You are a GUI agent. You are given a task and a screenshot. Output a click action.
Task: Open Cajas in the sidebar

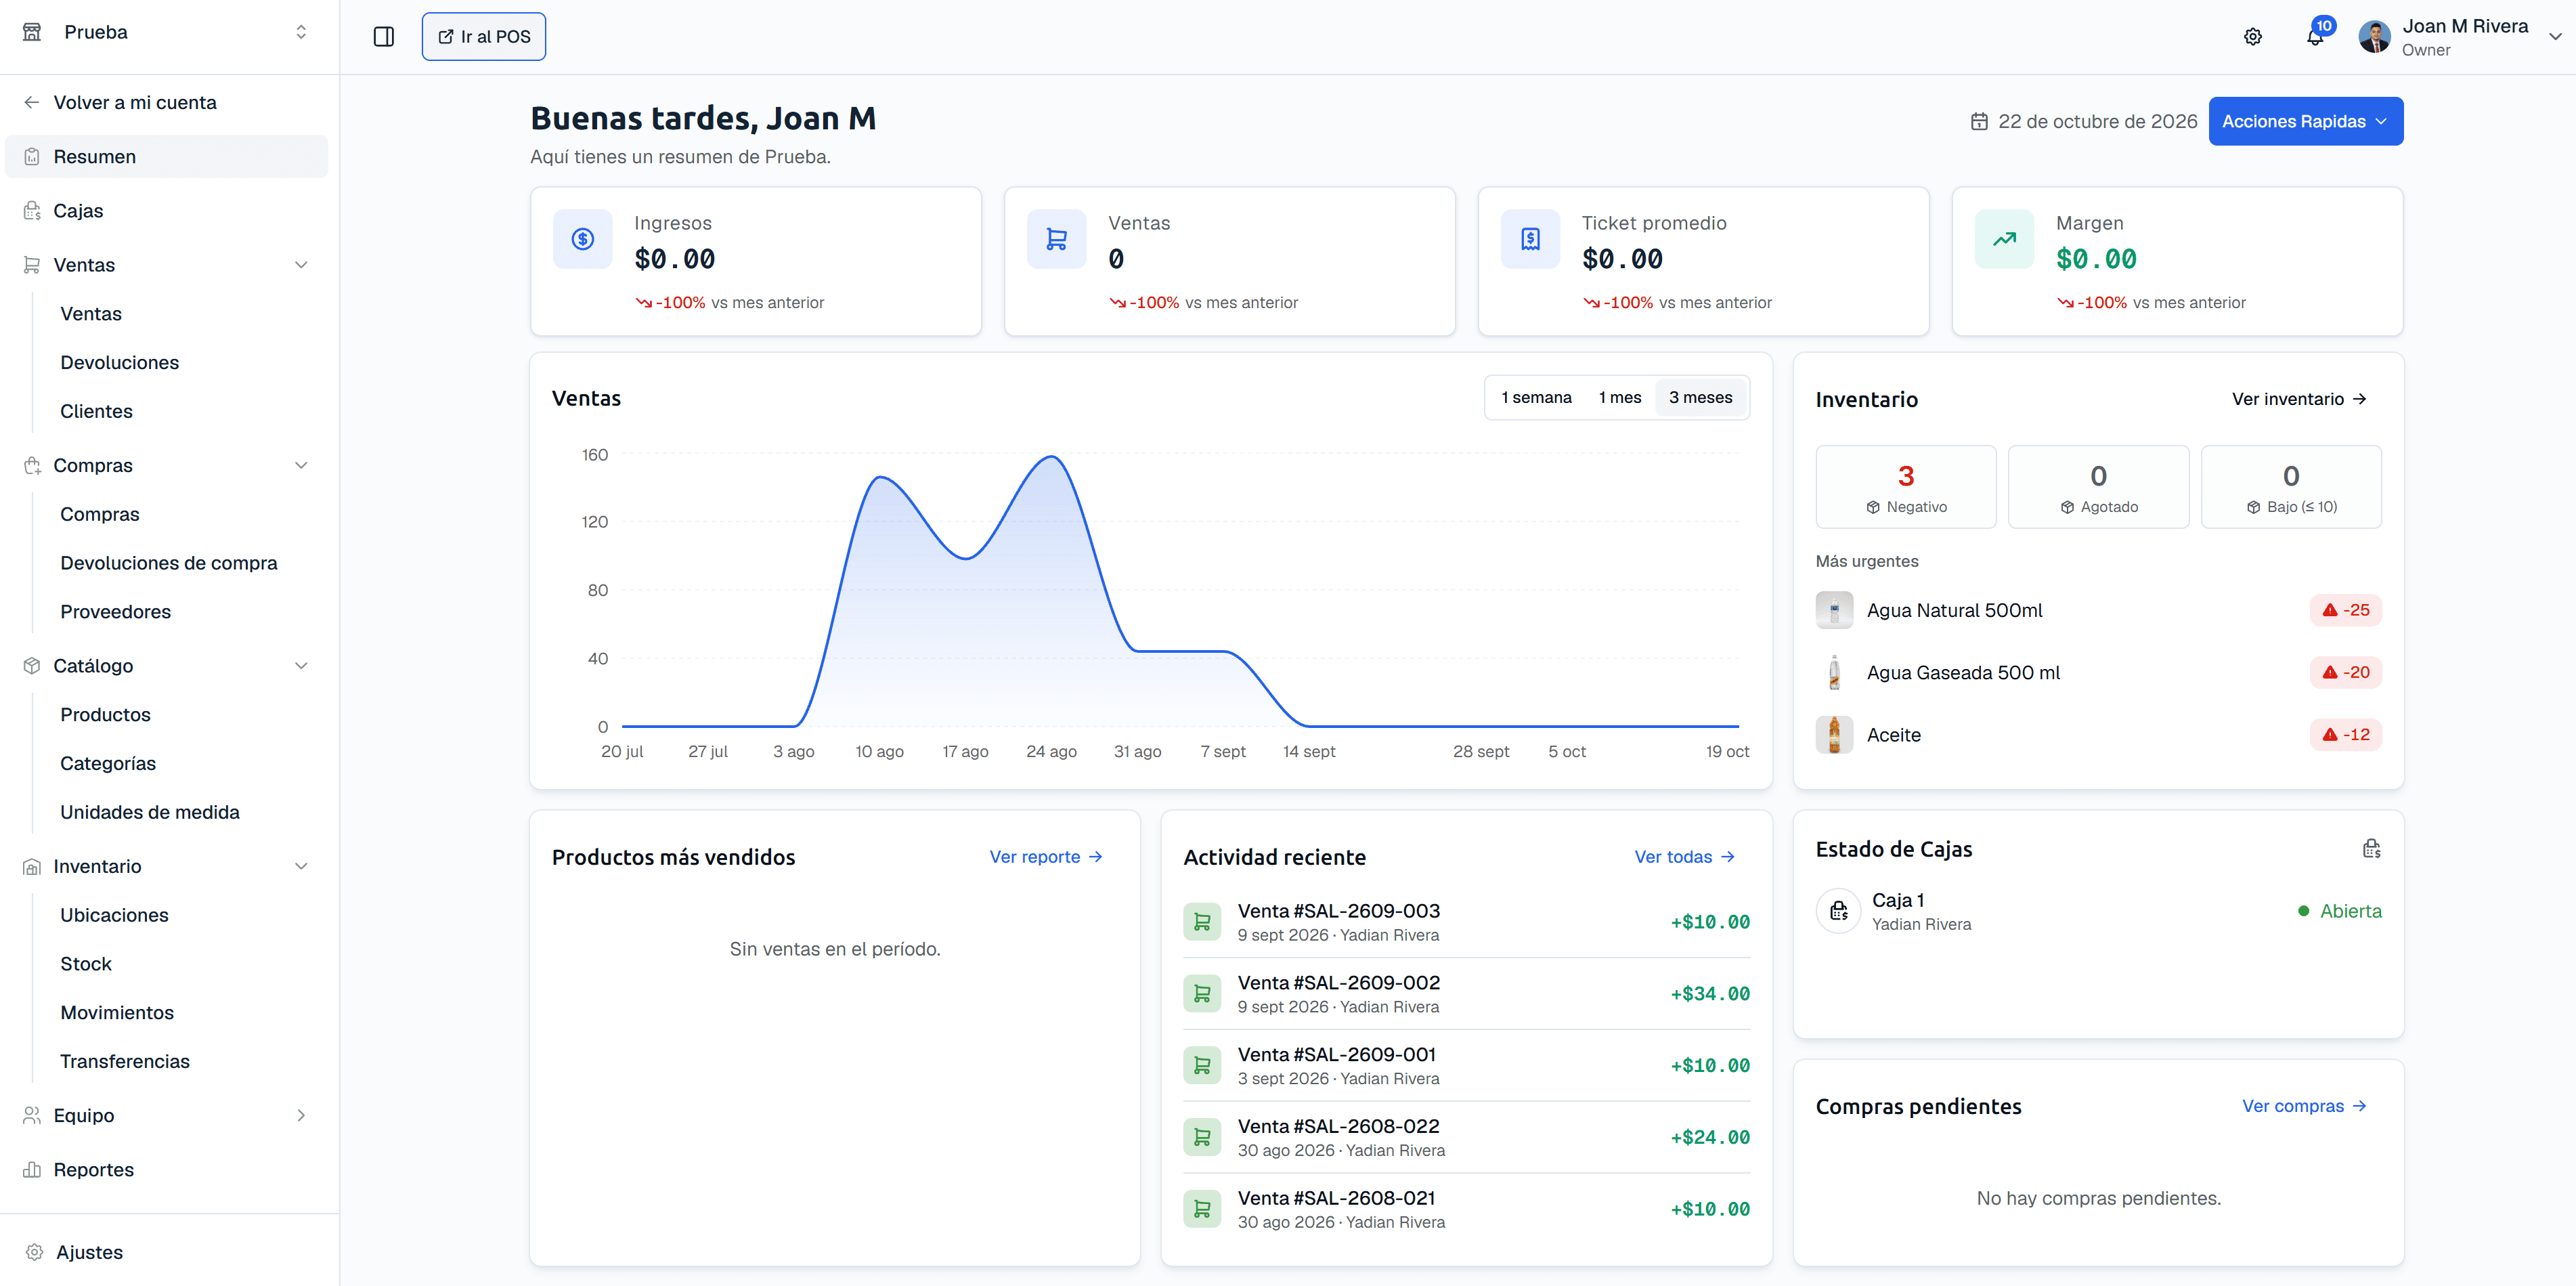[167, 211]
